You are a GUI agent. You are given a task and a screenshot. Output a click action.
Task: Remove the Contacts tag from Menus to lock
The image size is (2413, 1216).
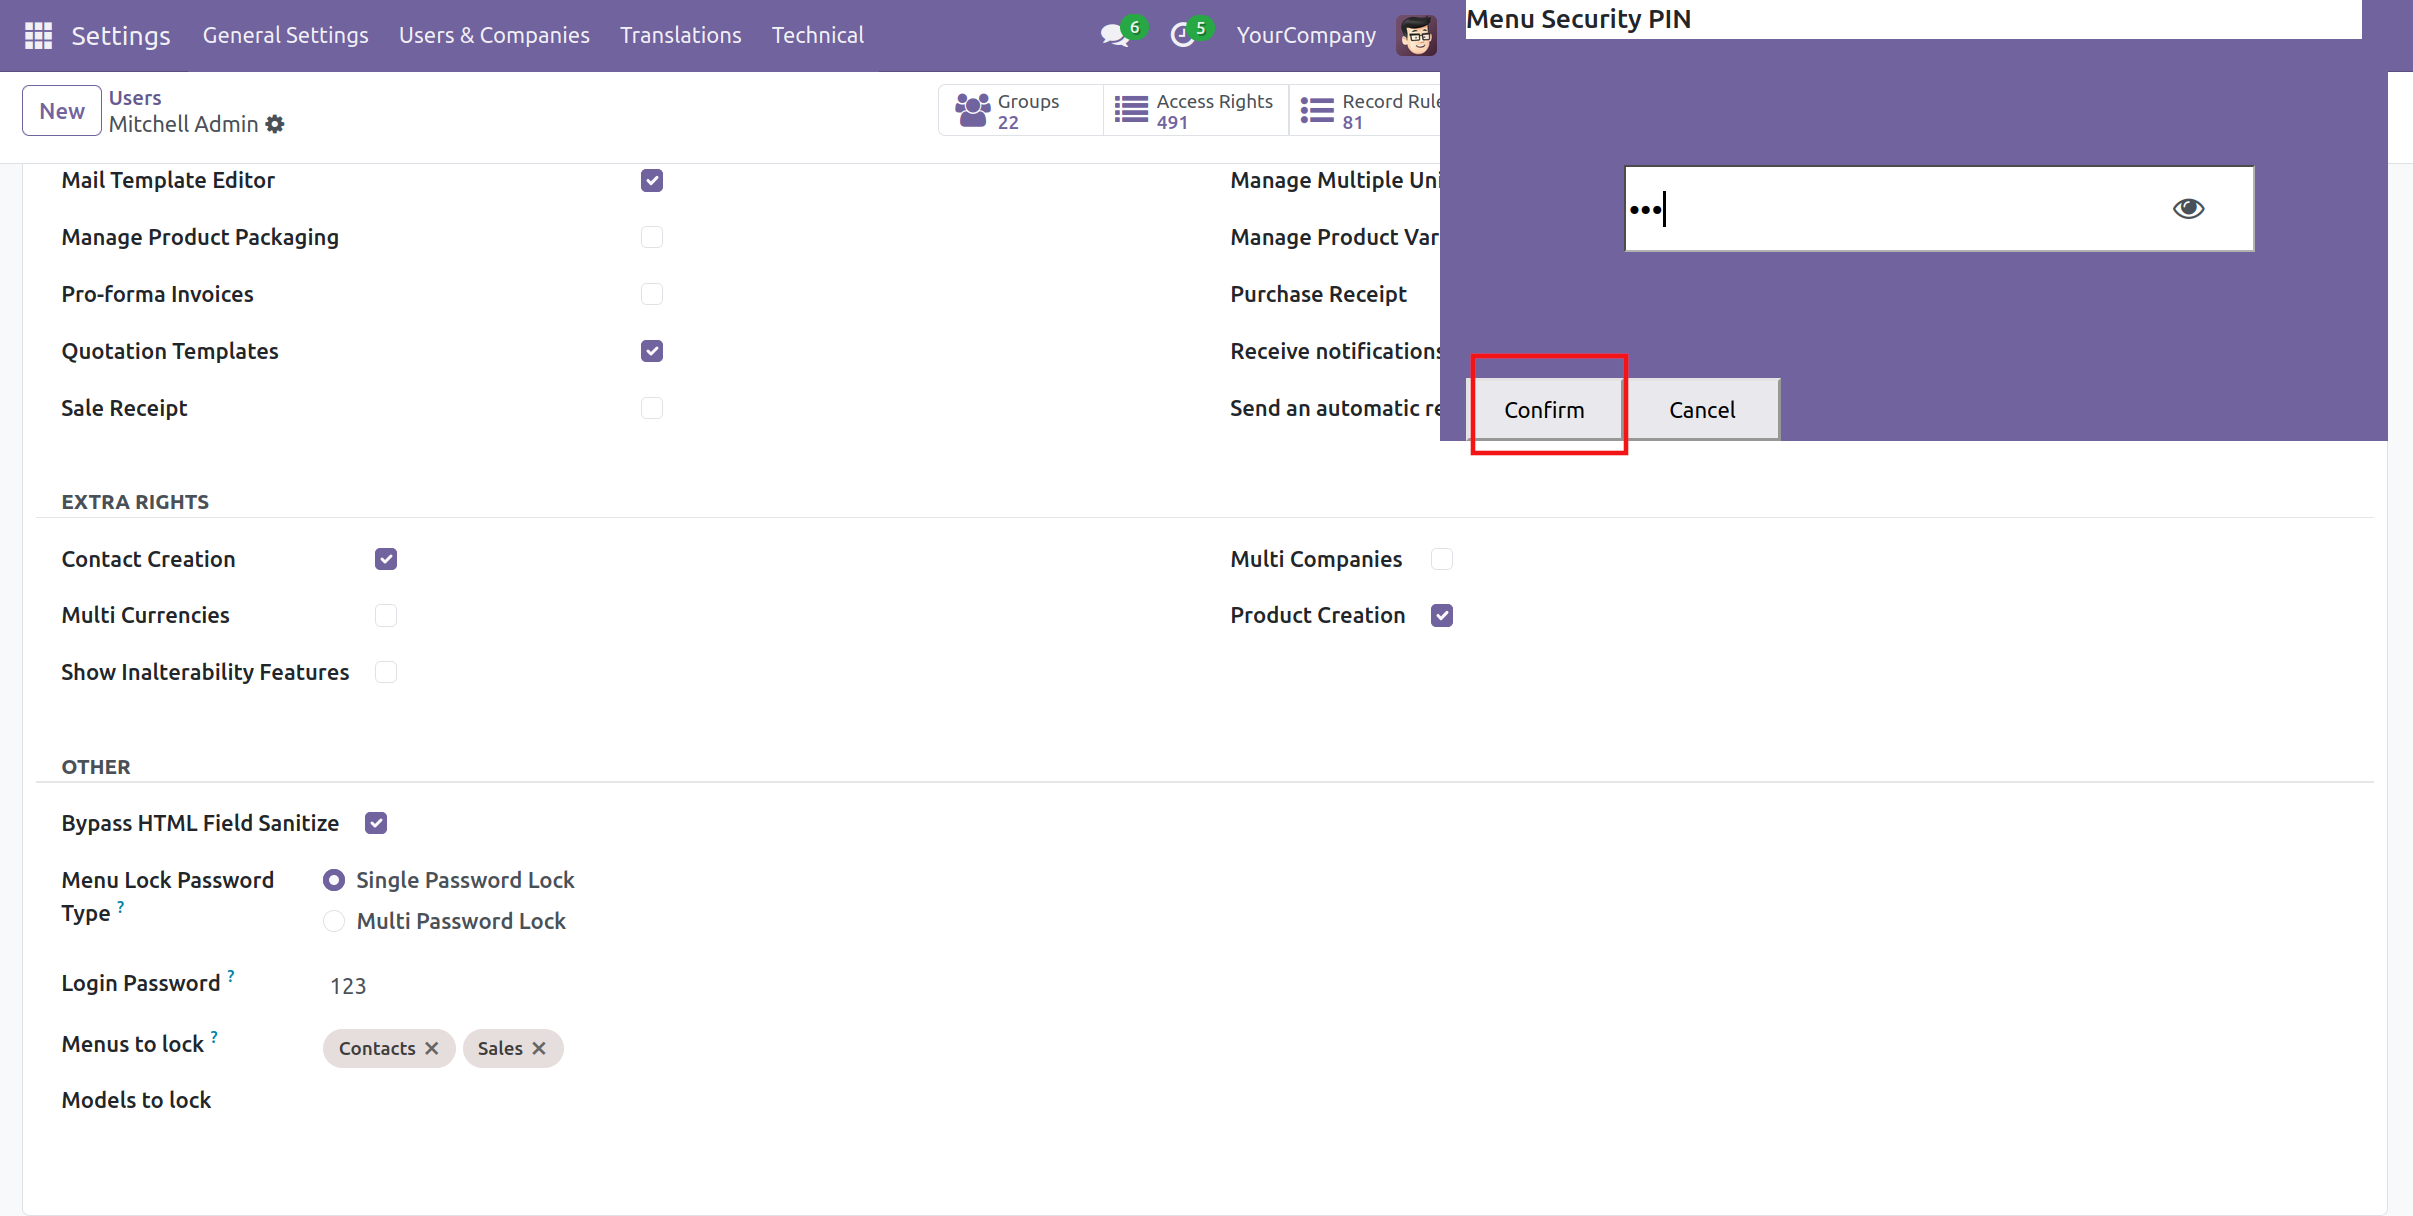coord(432,1048)
